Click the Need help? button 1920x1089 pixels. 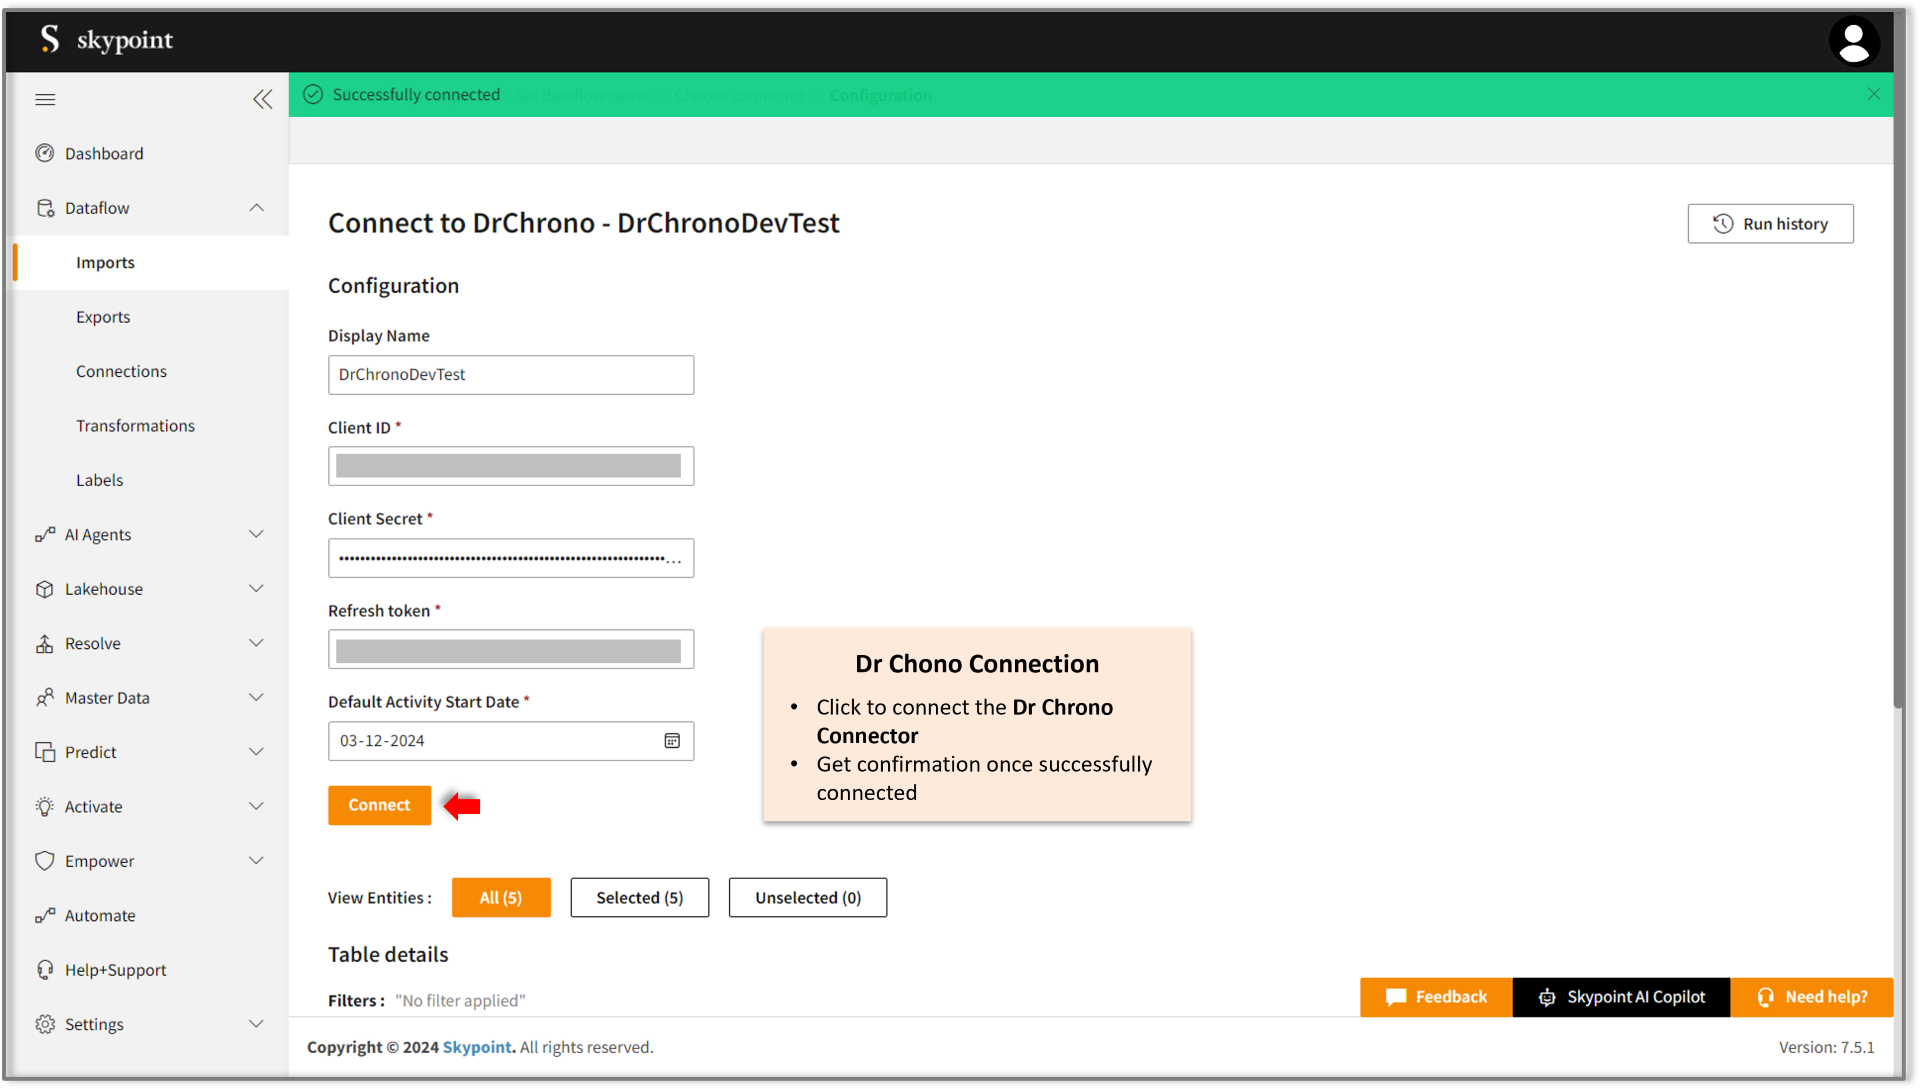coord(1813,997)
